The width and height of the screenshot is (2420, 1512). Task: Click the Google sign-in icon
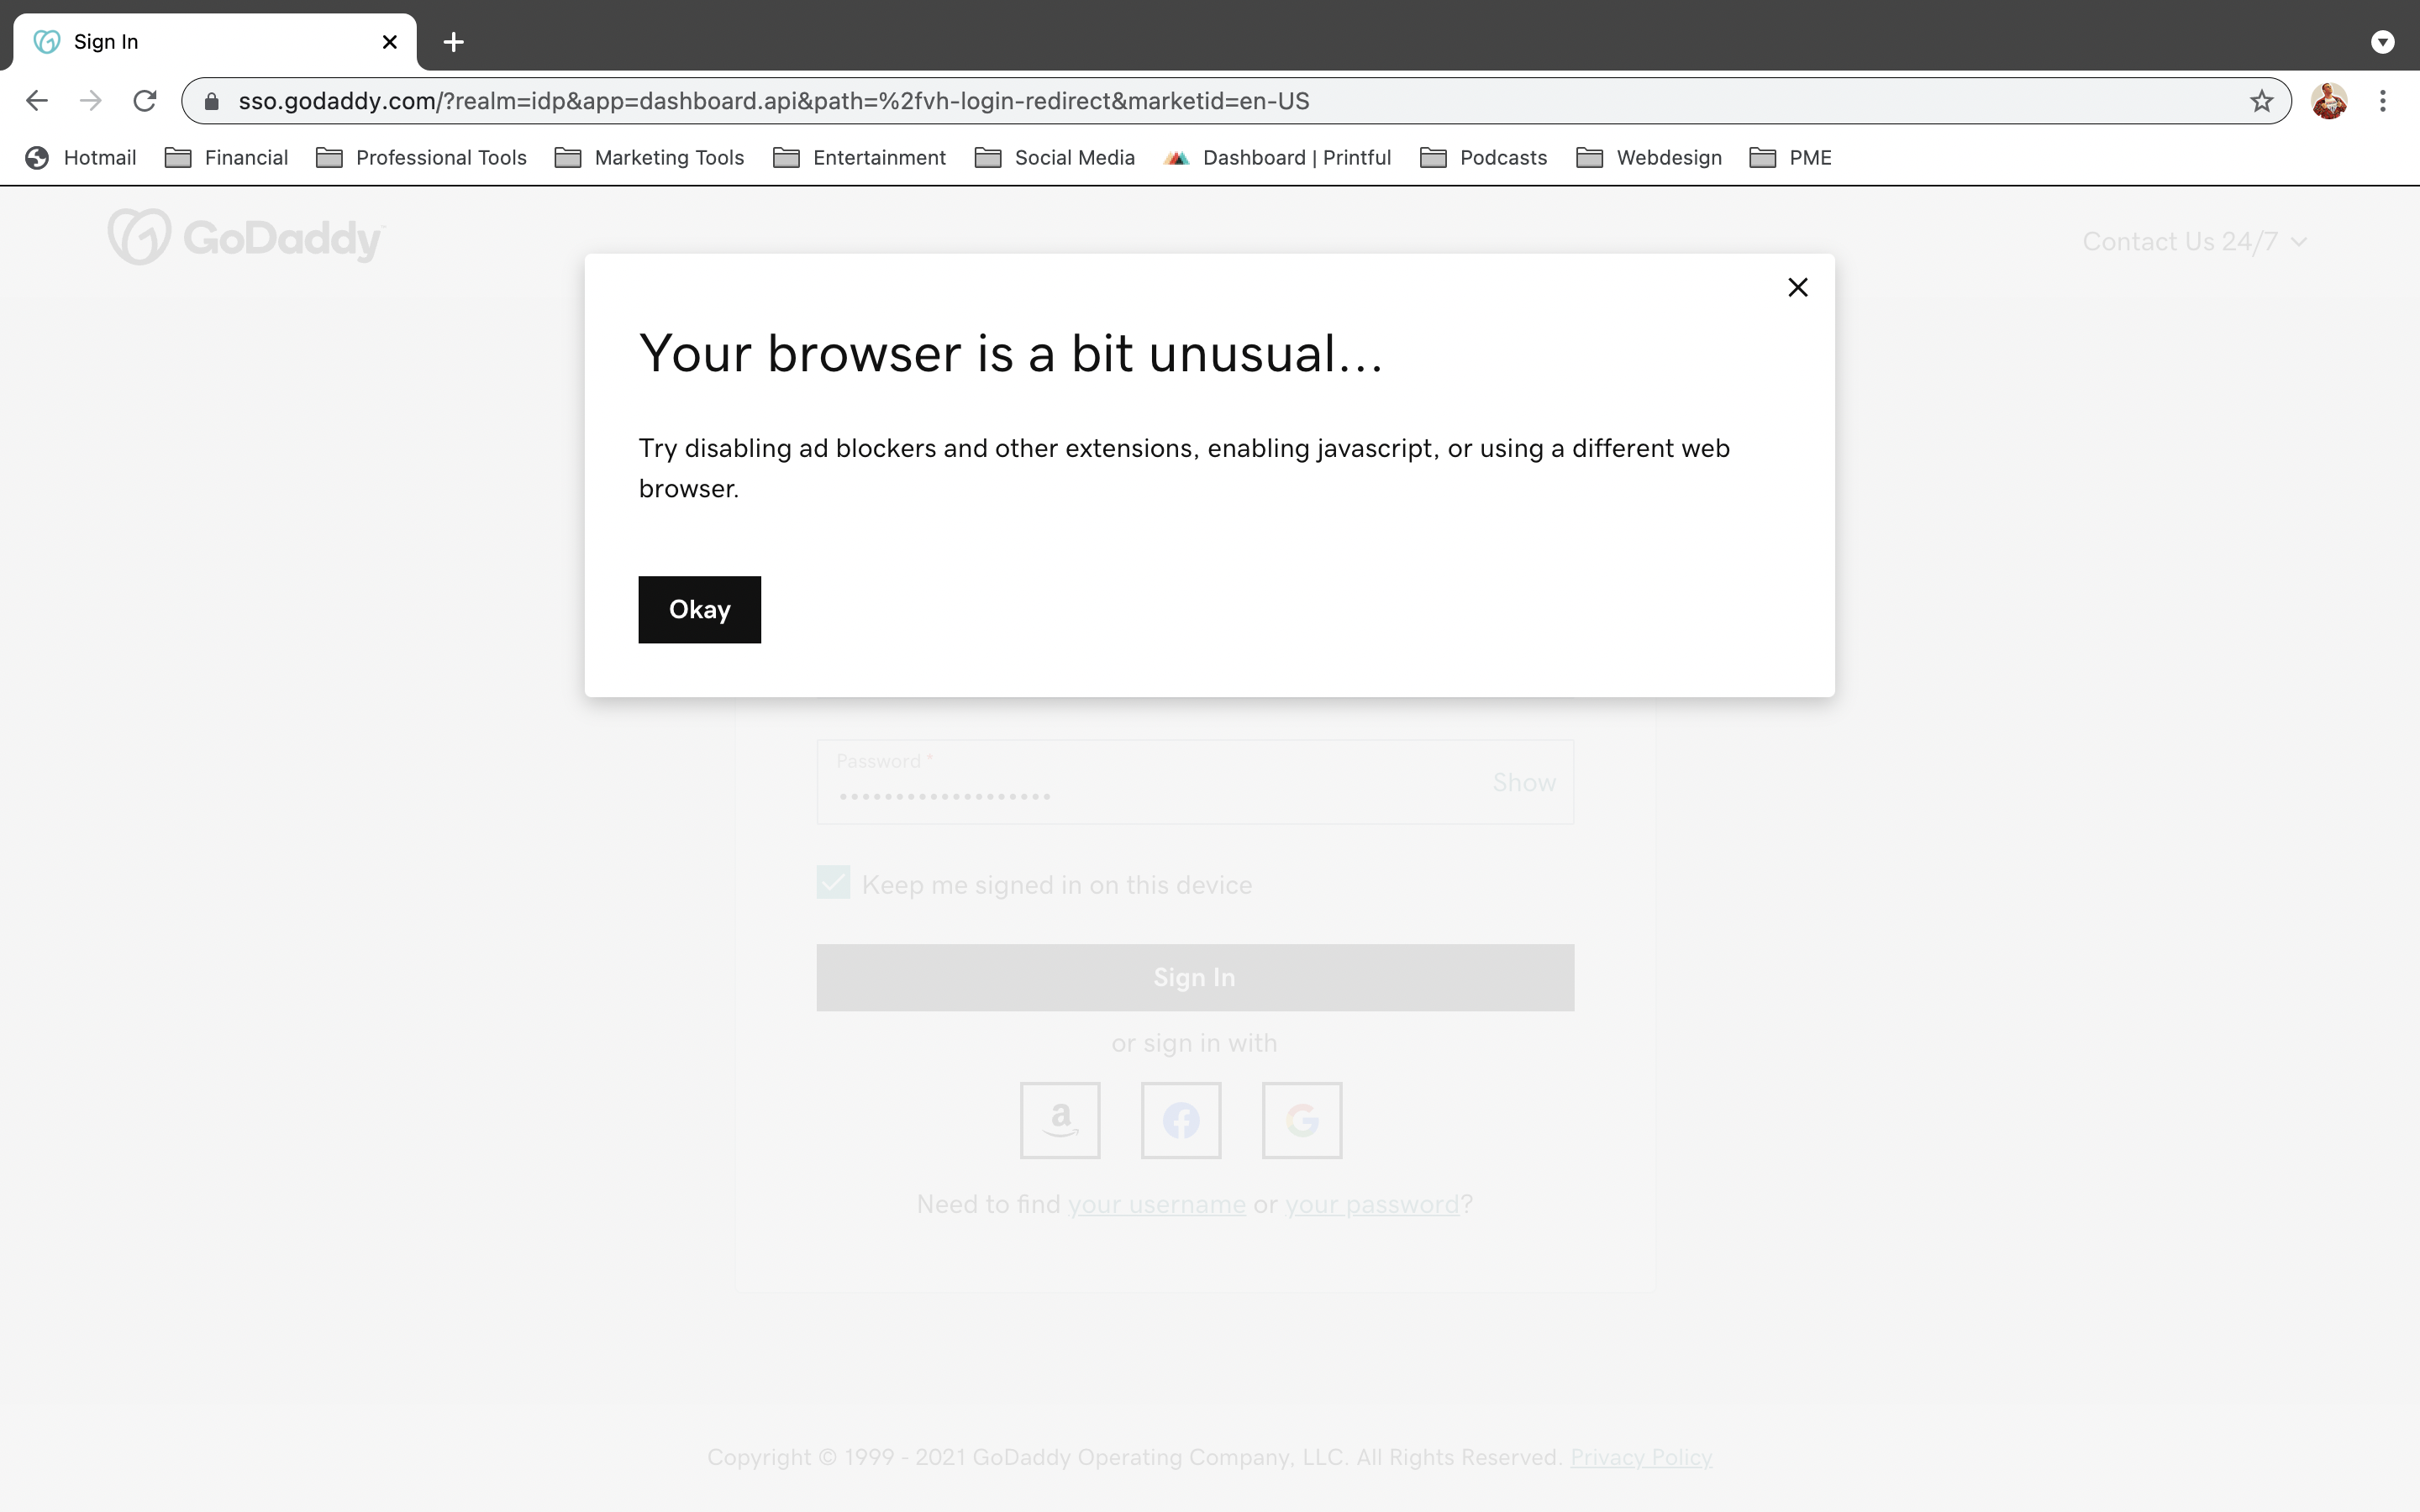coord(1302,1120)
